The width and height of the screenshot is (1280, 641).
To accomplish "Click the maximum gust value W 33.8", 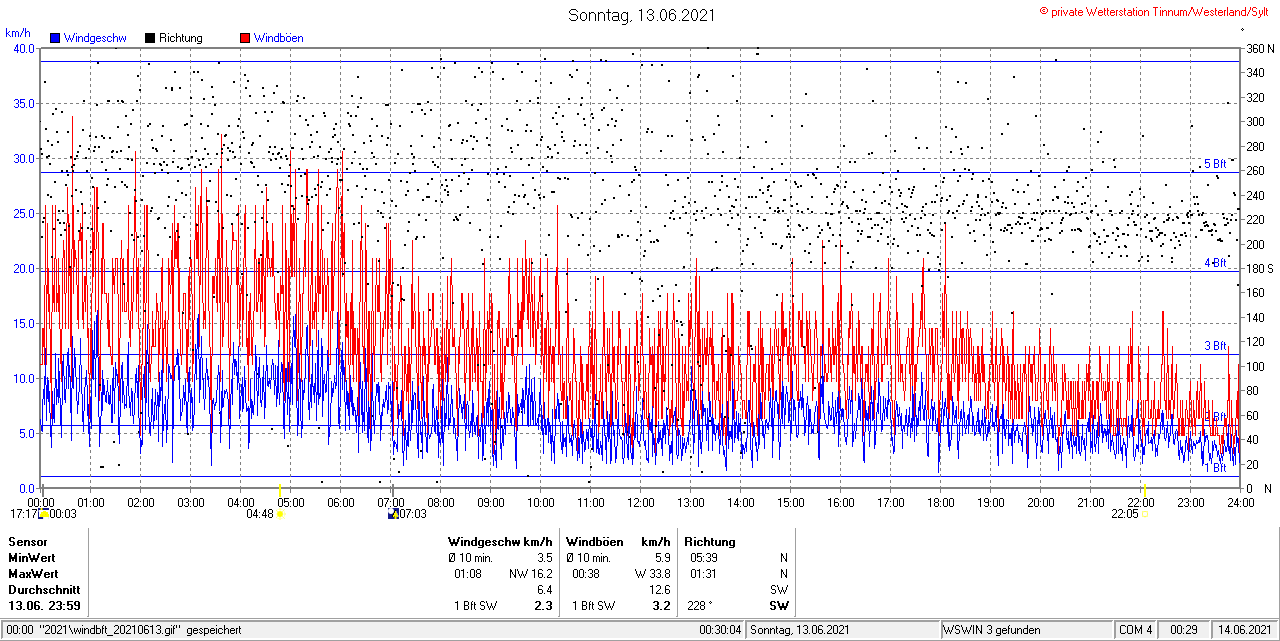I will 652,574.
